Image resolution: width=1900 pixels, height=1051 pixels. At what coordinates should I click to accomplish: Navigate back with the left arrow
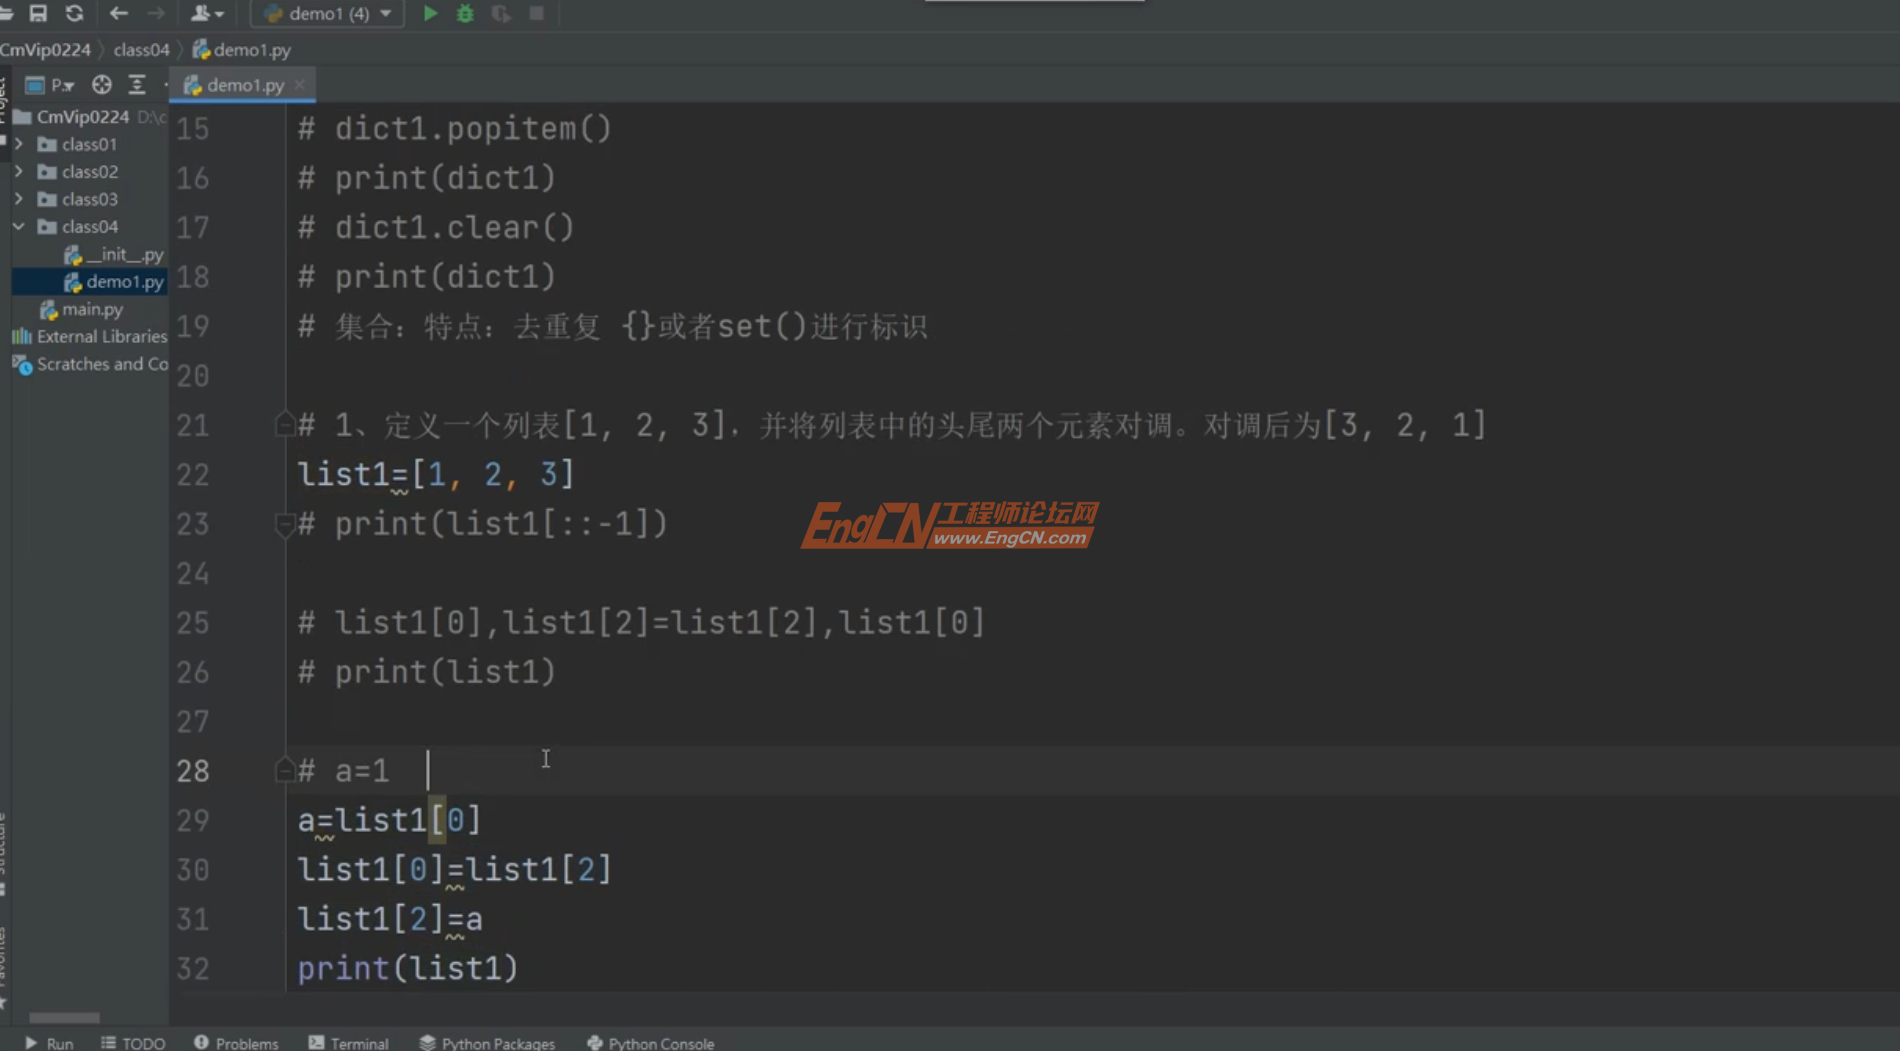point(117,14)
